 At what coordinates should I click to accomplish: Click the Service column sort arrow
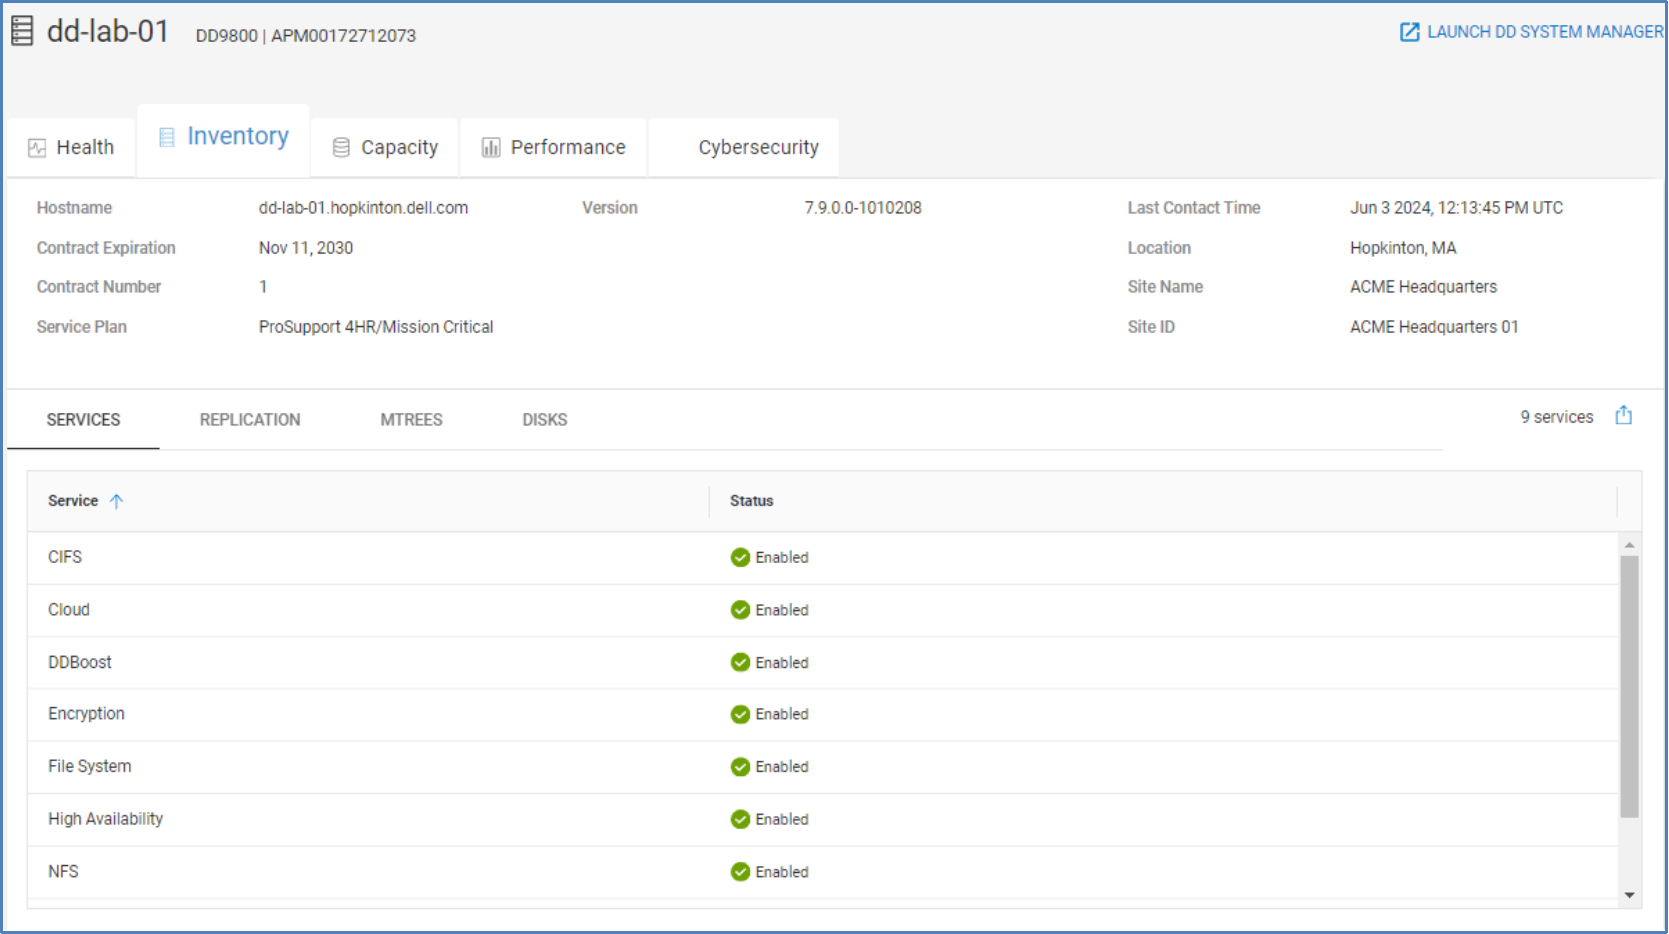[116, 501]
